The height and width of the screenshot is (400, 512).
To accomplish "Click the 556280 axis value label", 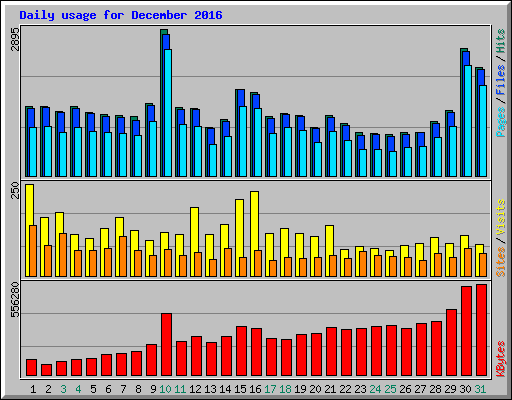I will [x=16, y=300].
